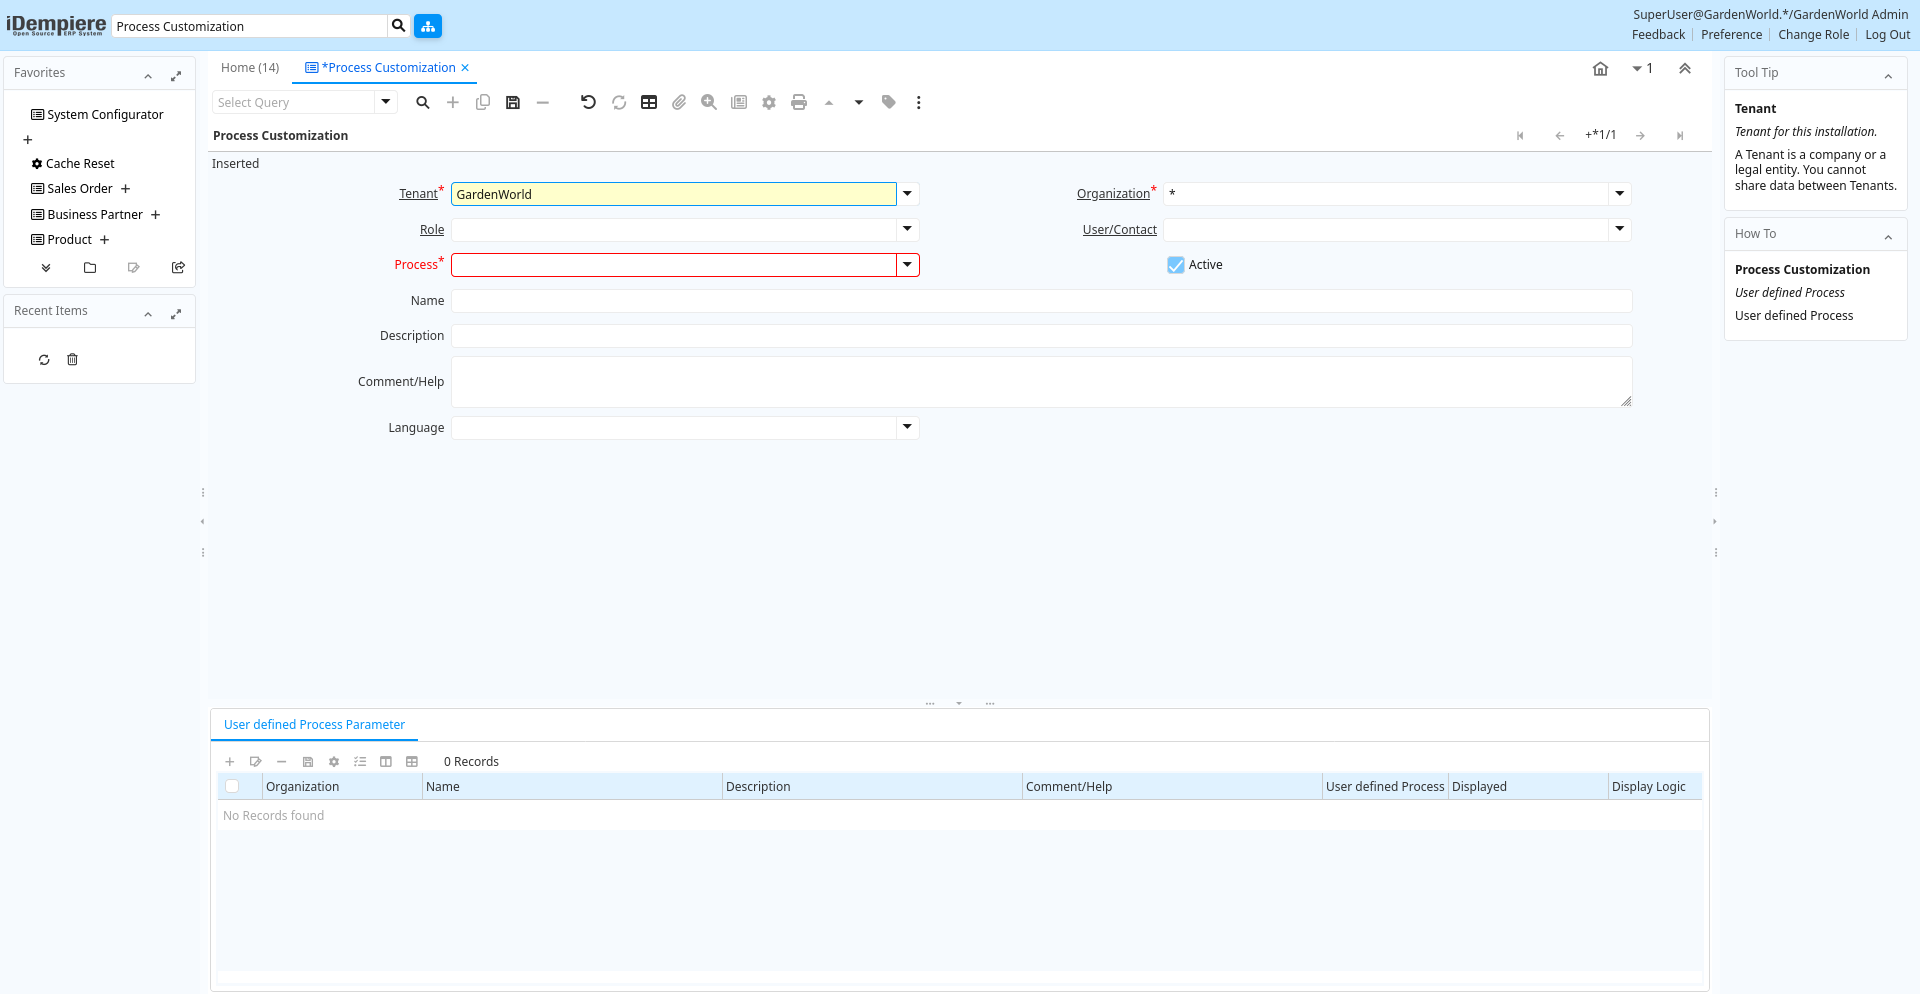Viewport: 1920px width, 994px height.
Task: Open the menu tree icon beside search
Action: pyautogui.click(x=428, y=26)
